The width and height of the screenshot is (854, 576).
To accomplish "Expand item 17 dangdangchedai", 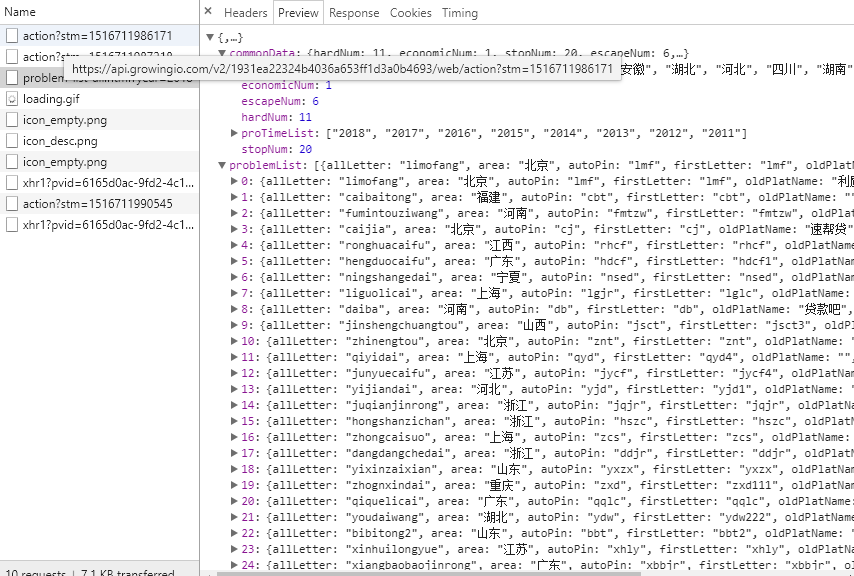I will [234, 453].
